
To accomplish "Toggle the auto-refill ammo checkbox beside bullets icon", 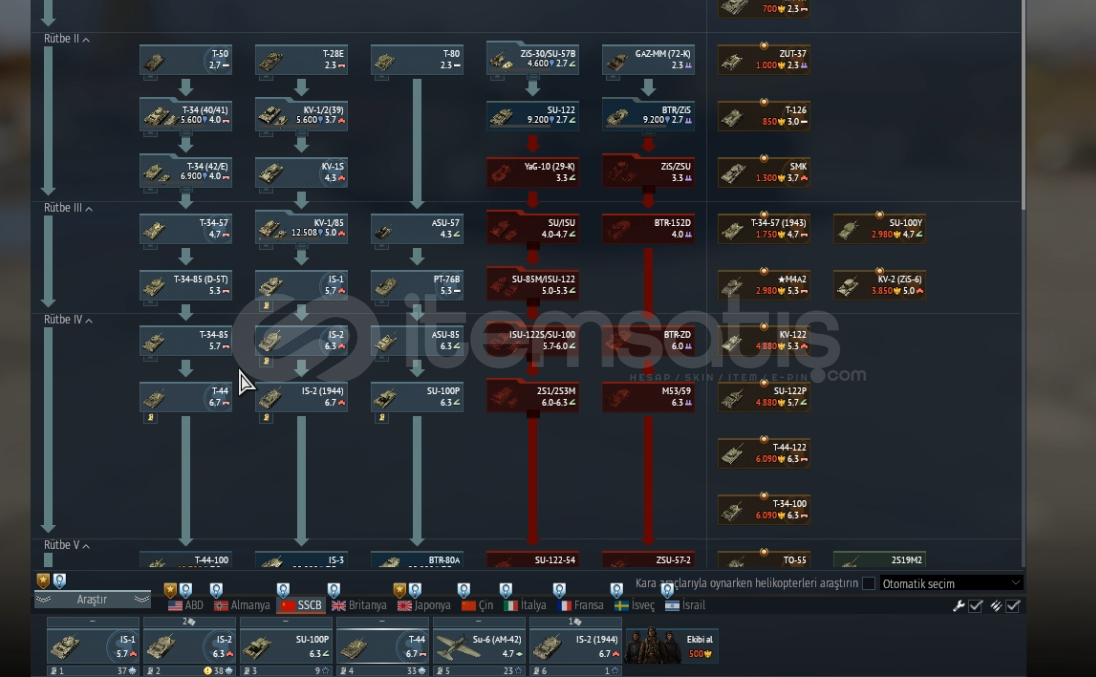I will [x=1013, y=606].
